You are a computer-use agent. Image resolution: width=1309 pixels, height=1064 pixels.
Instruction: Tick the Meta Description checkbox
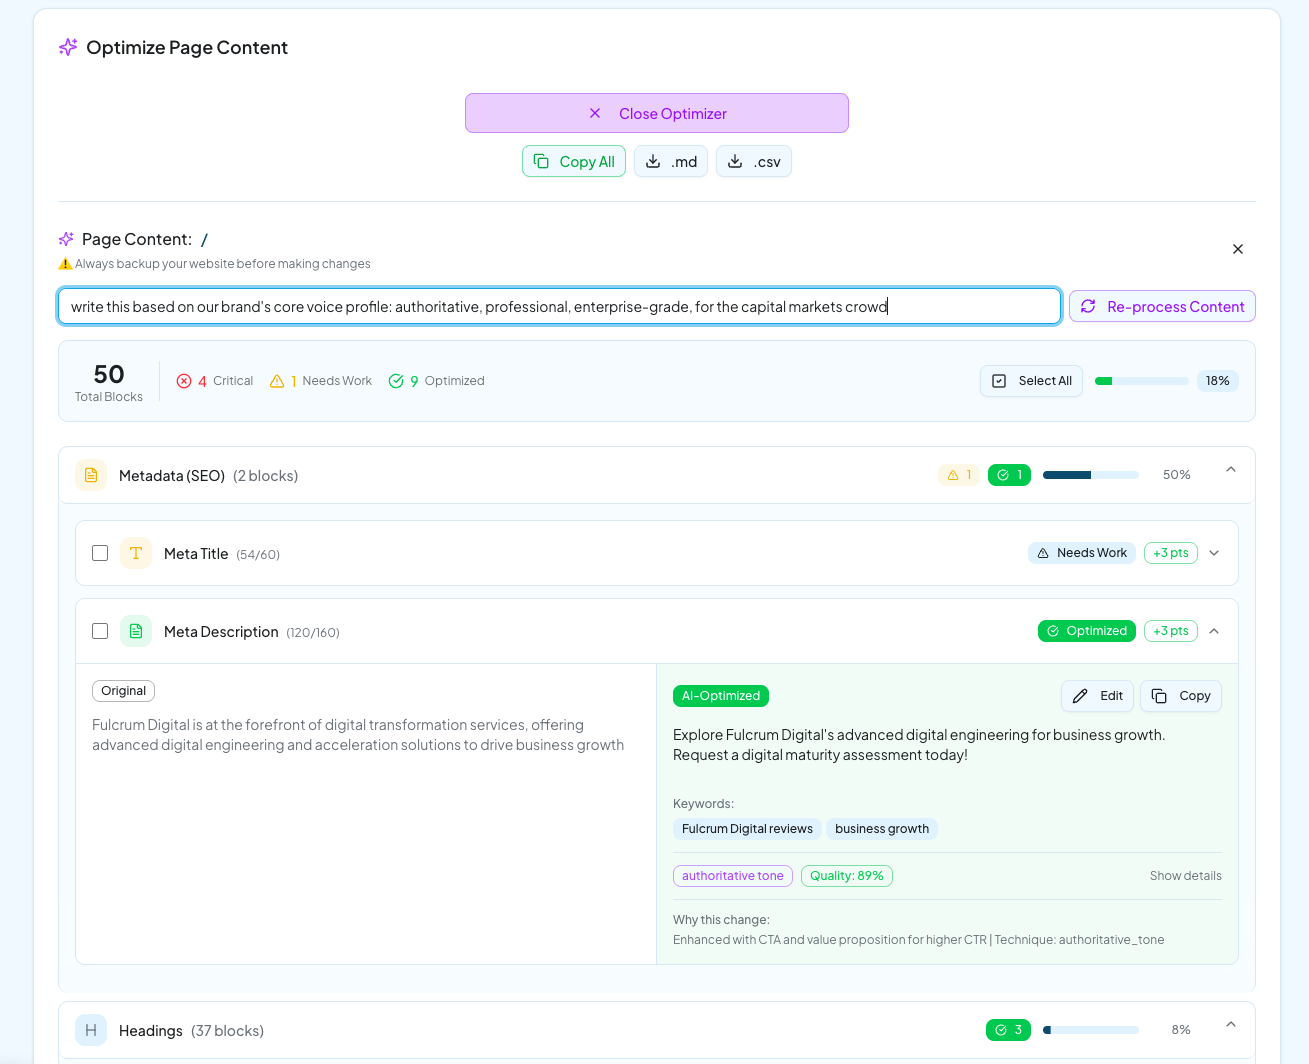pyautogui.click(x=100, y=631)
